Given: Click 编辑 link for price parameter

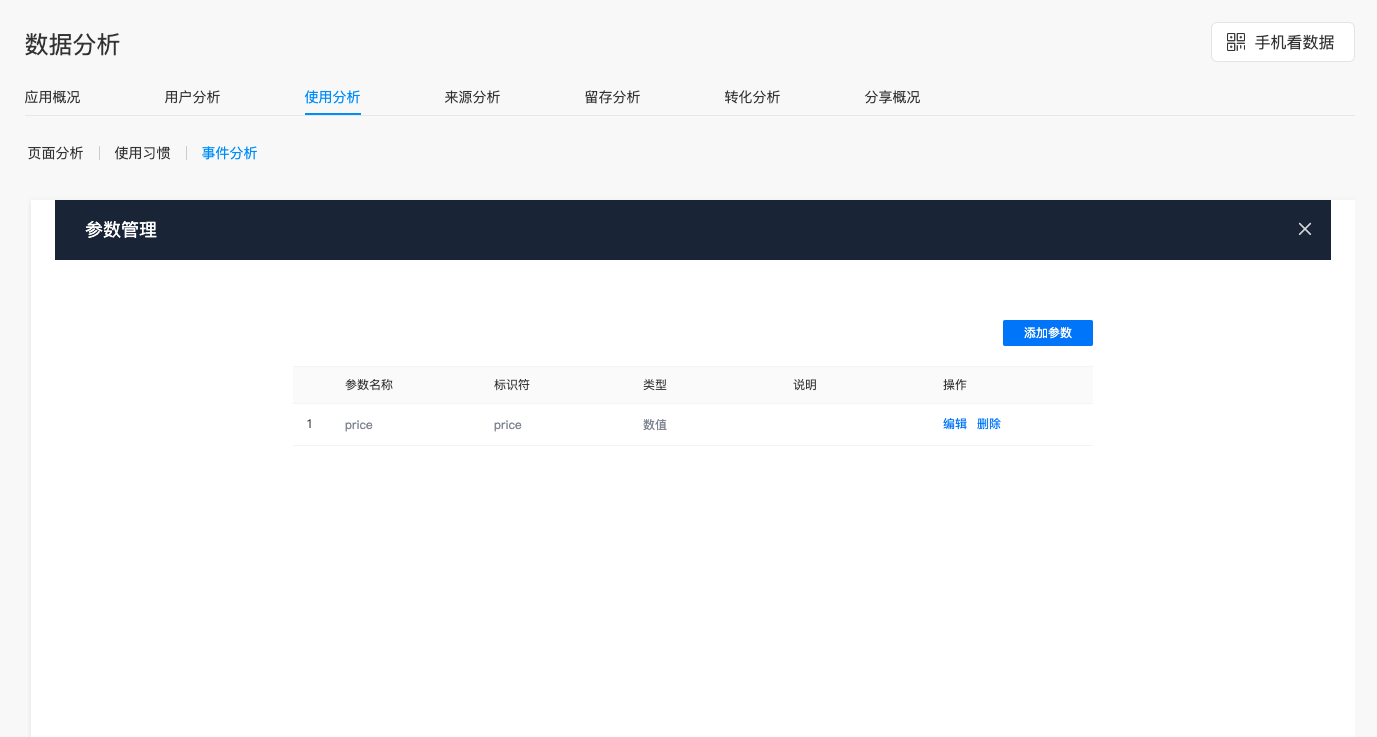Looking at the screenshot, I should (x=955, y=424).
